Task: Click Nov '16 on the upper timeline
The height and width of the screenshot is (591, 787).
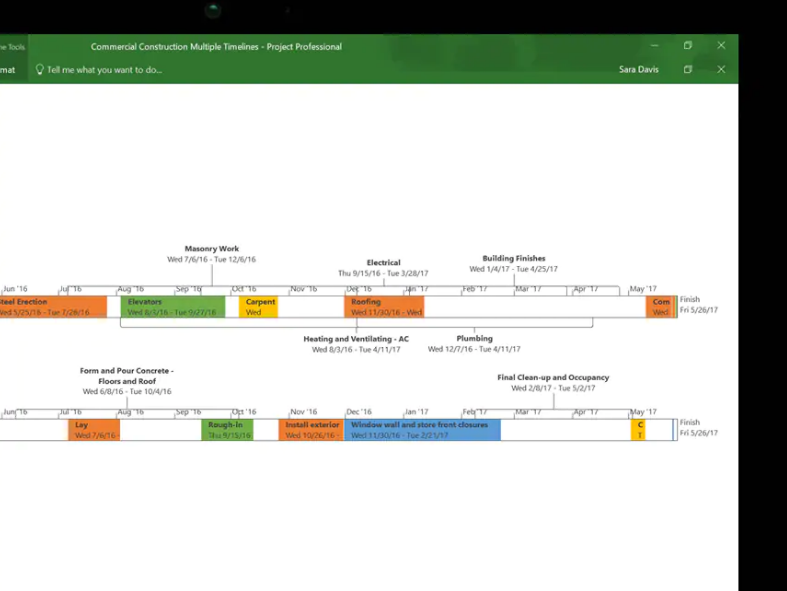Action: point(304,289)
